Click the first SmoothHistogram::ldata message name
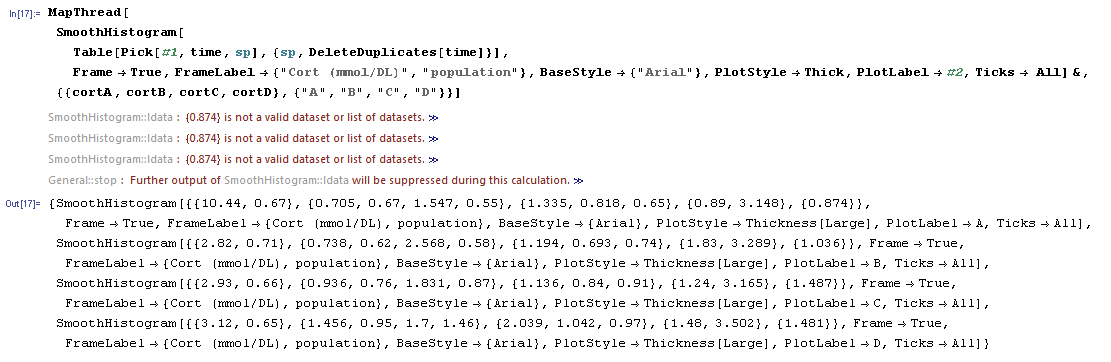The height and width of the screenshot is (362, 1111). [x=110, y=118]
